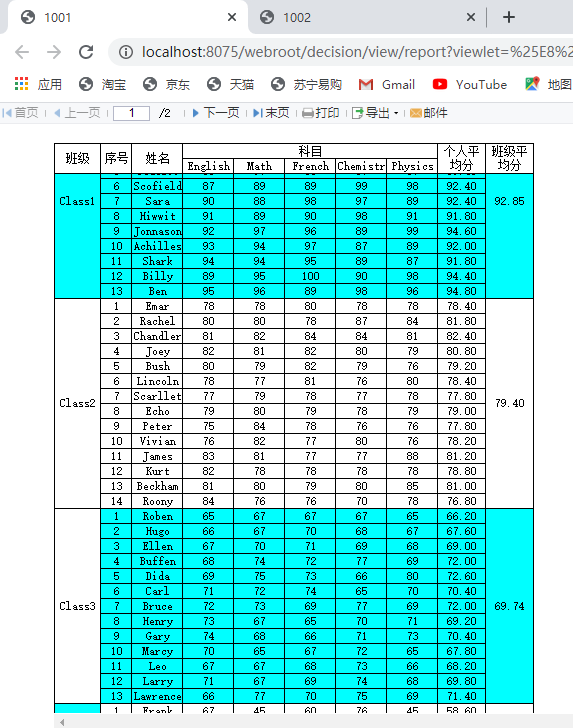Send report by 邮件 email button
Image resolution: width=573 pixels, height=728 pixels.
[x=429, y=113]
